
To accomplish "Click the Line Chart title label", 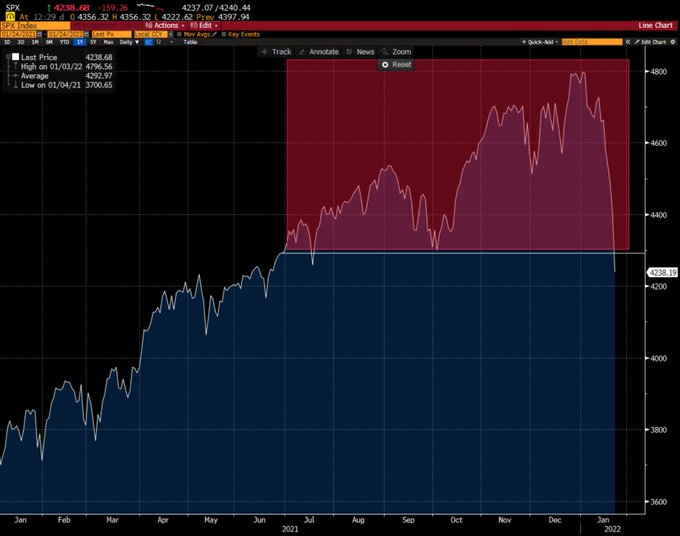I will click(655, 26).
